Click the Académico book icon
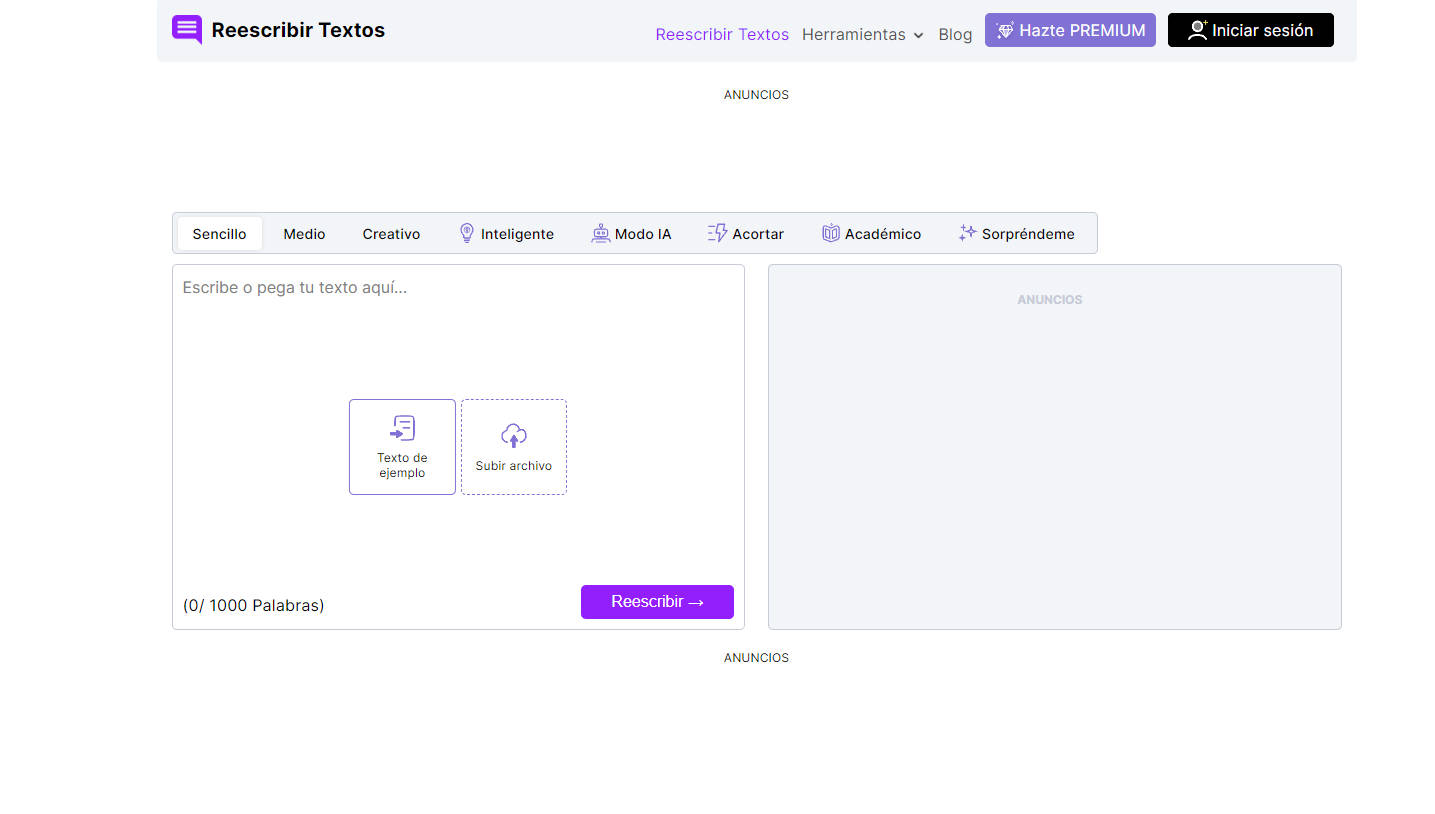This screenshot has width=1435, height=814. [831, 232]
